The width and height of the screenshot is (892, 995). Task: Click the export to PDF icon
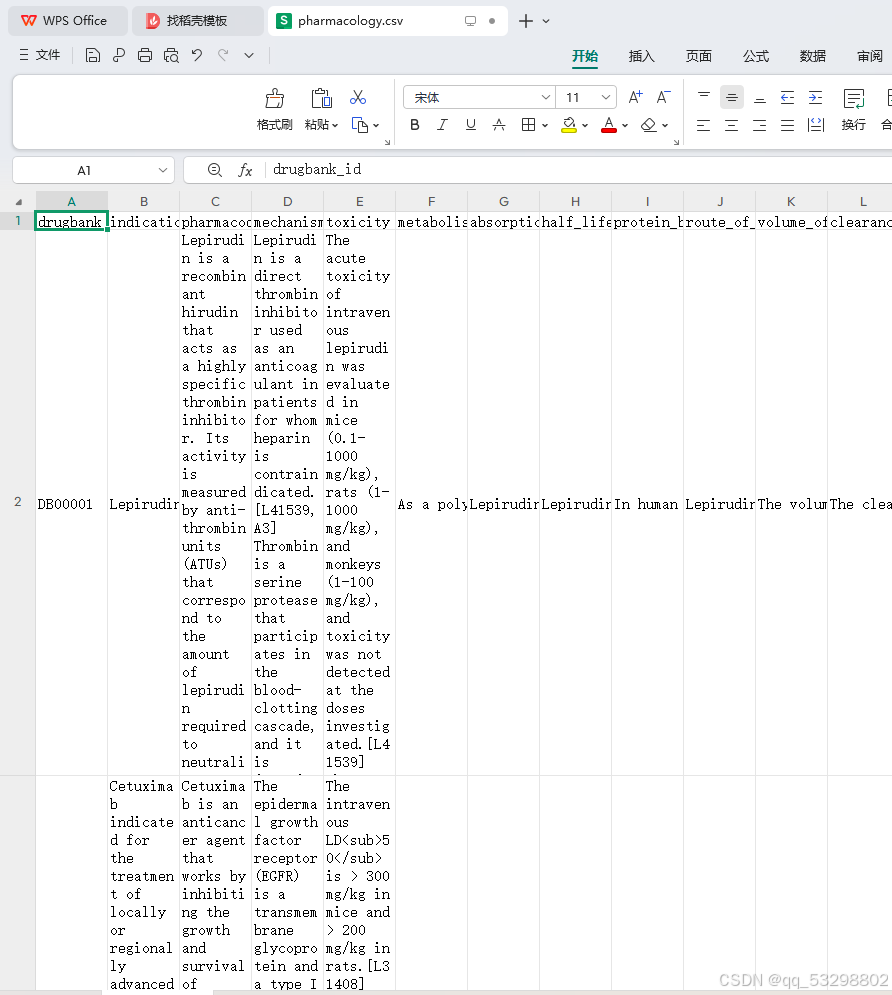119,55
